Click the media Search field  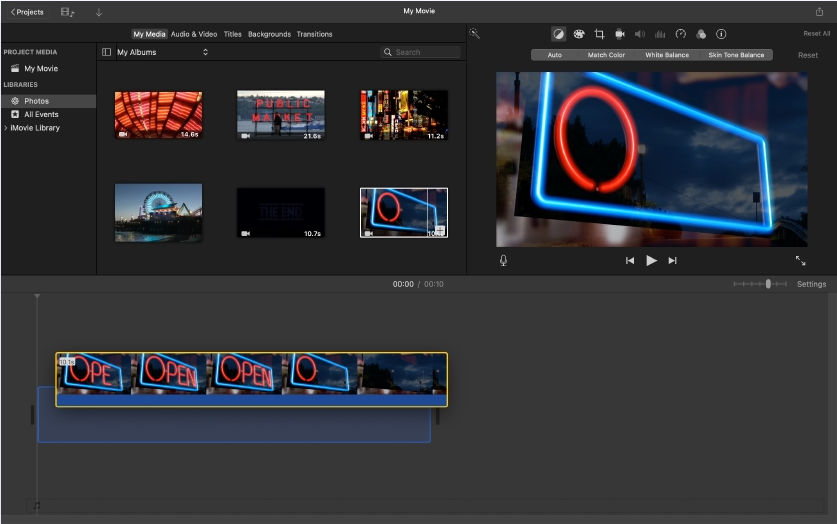click(421, 52)
